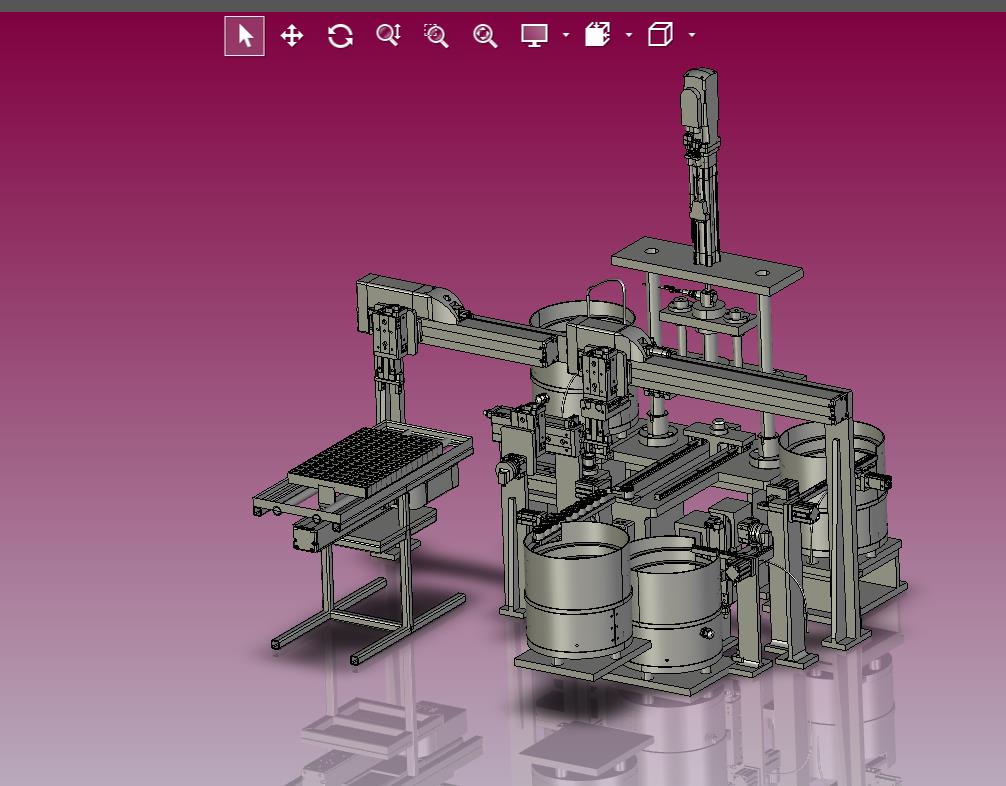Pick the zoom in/out magnifier tool

tap(388, 37)
